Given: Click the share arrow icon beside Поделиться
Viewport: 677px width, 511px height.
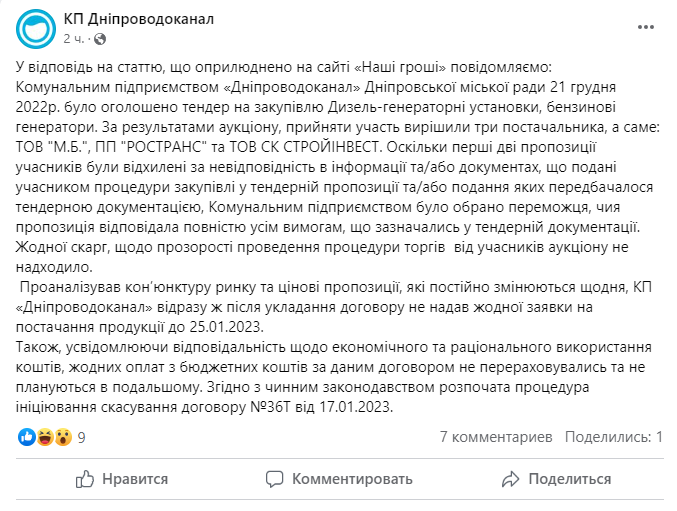Looking at the screenshot, I should [x=511, y=480].
